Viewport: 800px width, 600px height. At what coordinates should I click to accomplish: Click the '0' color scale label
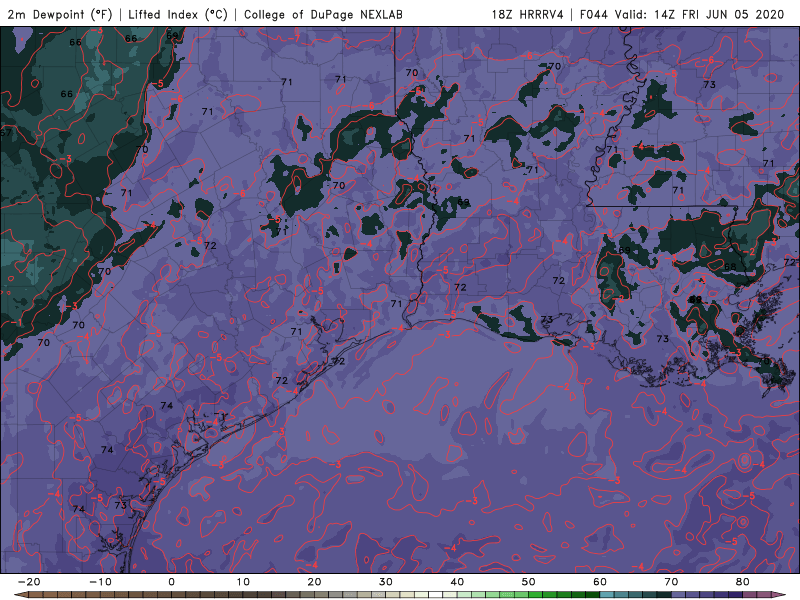click(x=171, y=582)
